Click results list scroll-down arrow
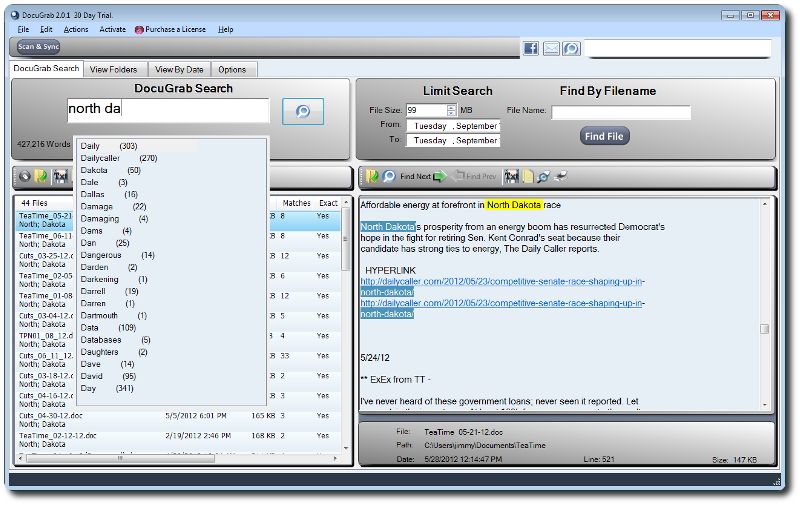The image size is (800, 505). (346, 448)
